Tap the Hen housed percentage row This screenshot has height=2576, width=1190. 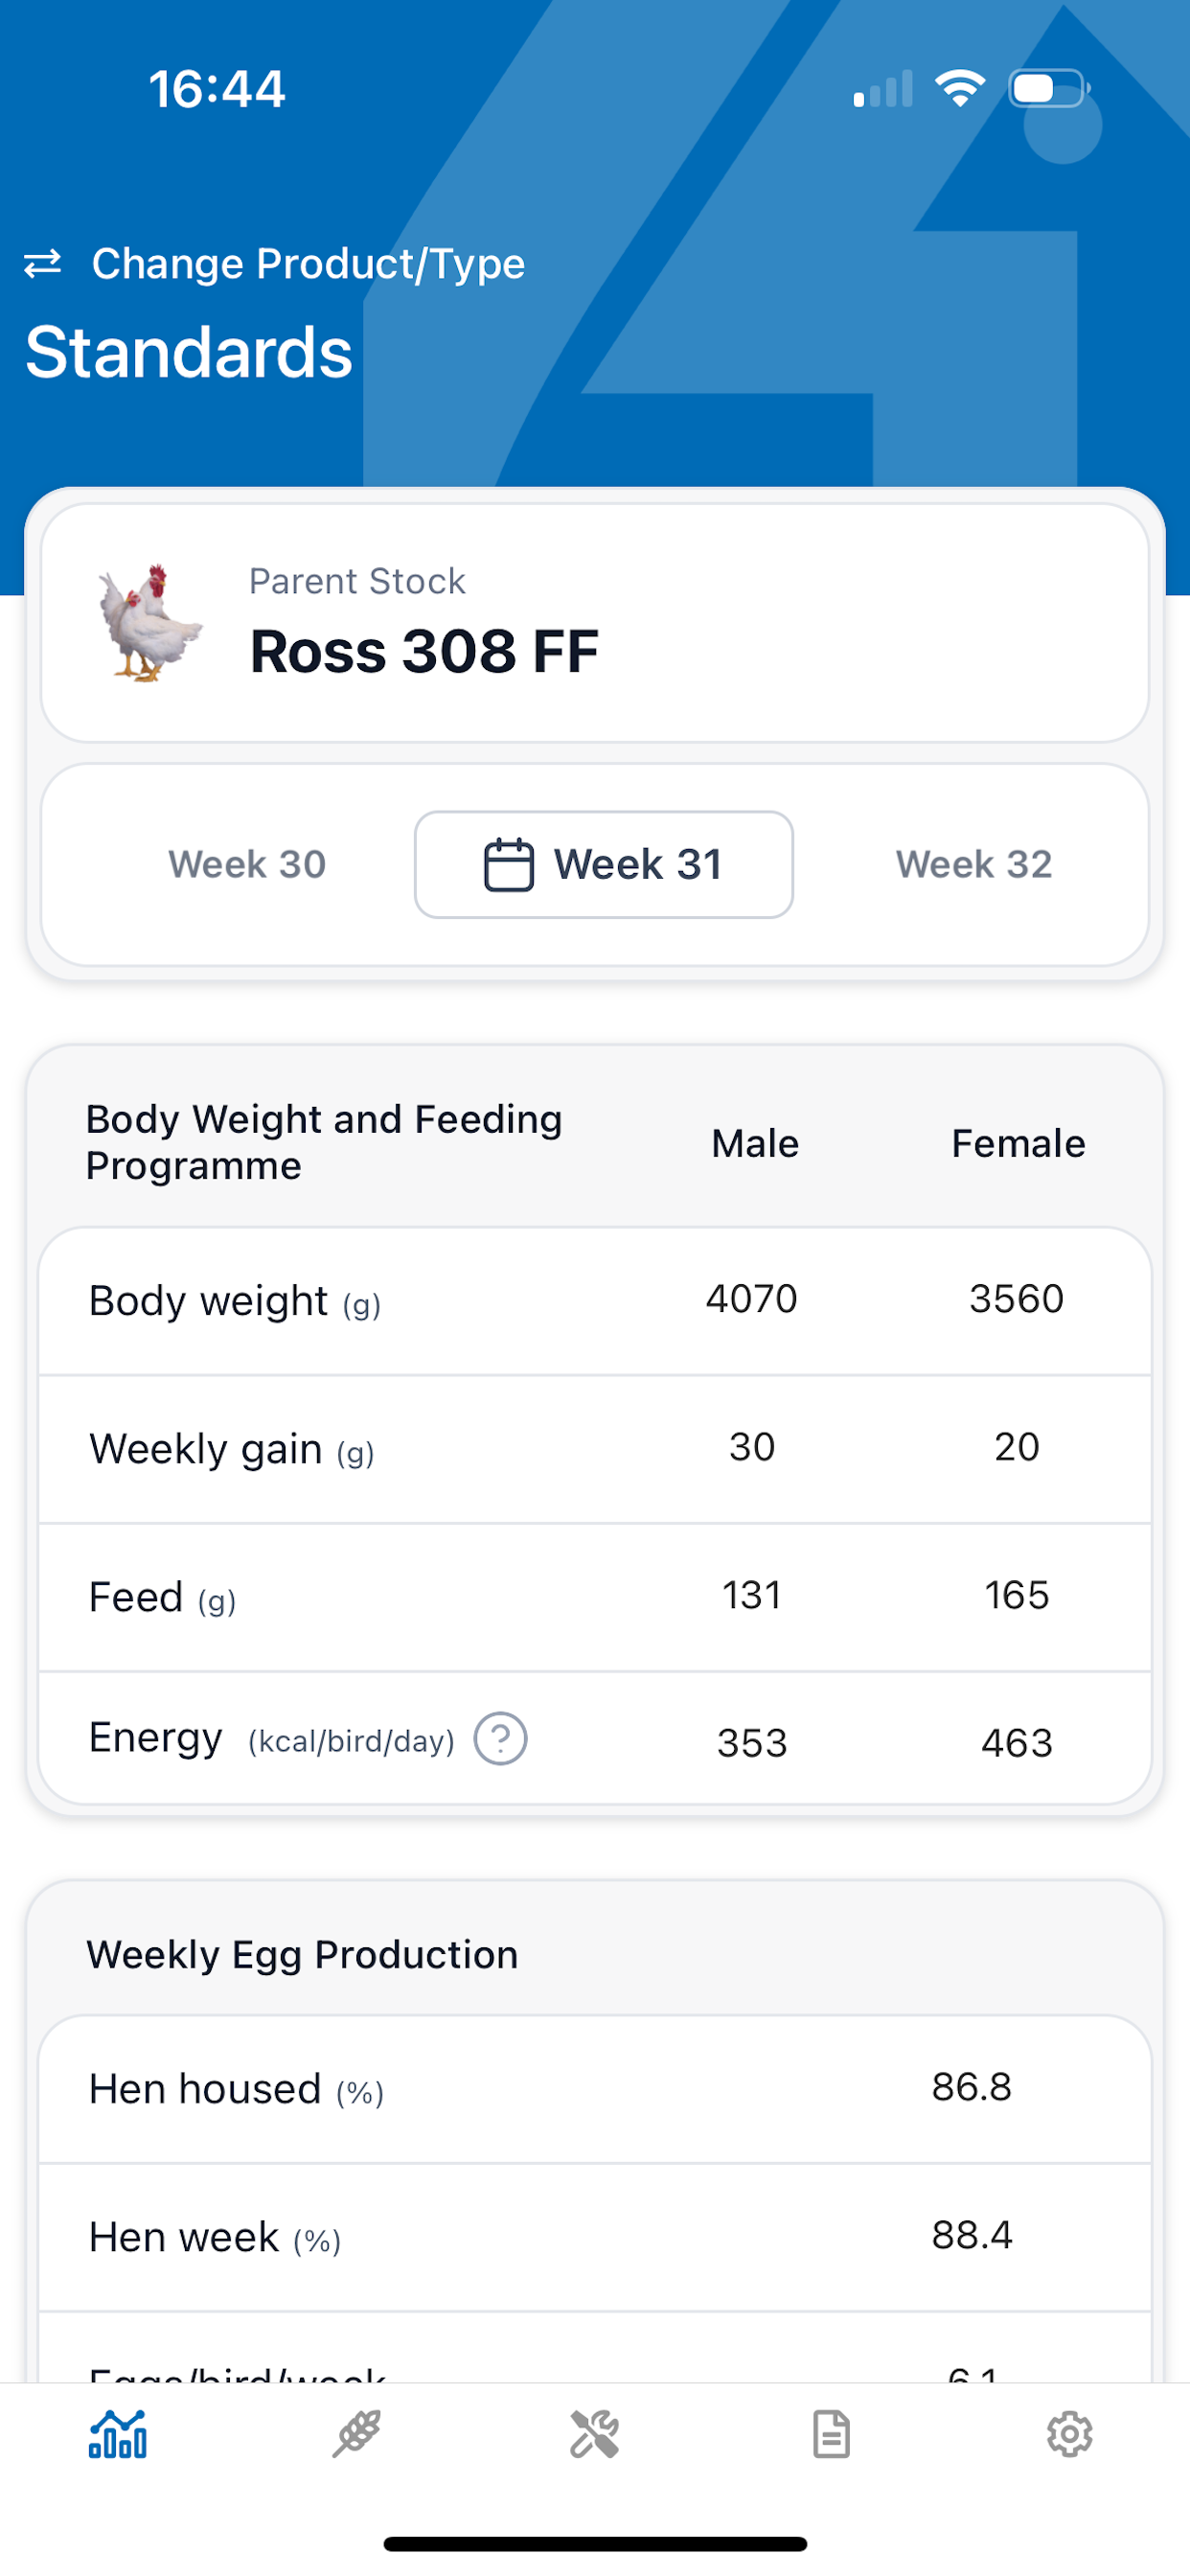point(594,2089)
